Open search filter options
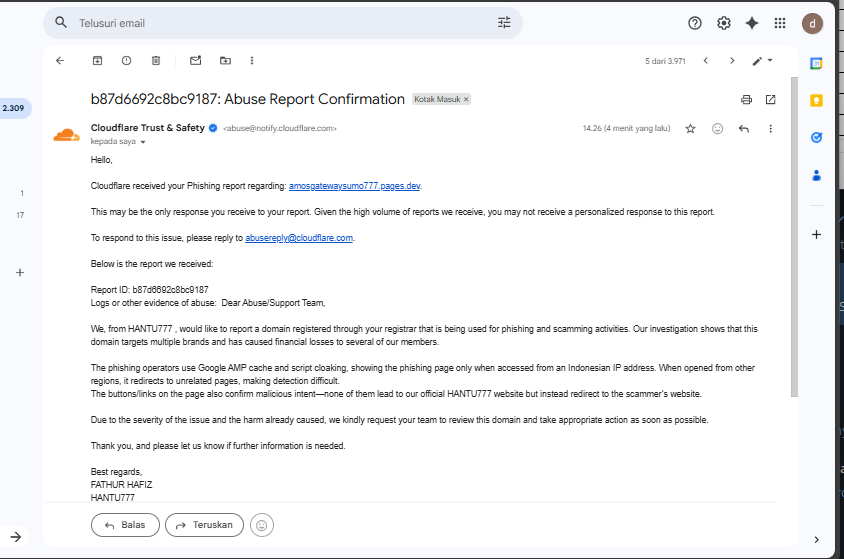 [x=504, y=23]
